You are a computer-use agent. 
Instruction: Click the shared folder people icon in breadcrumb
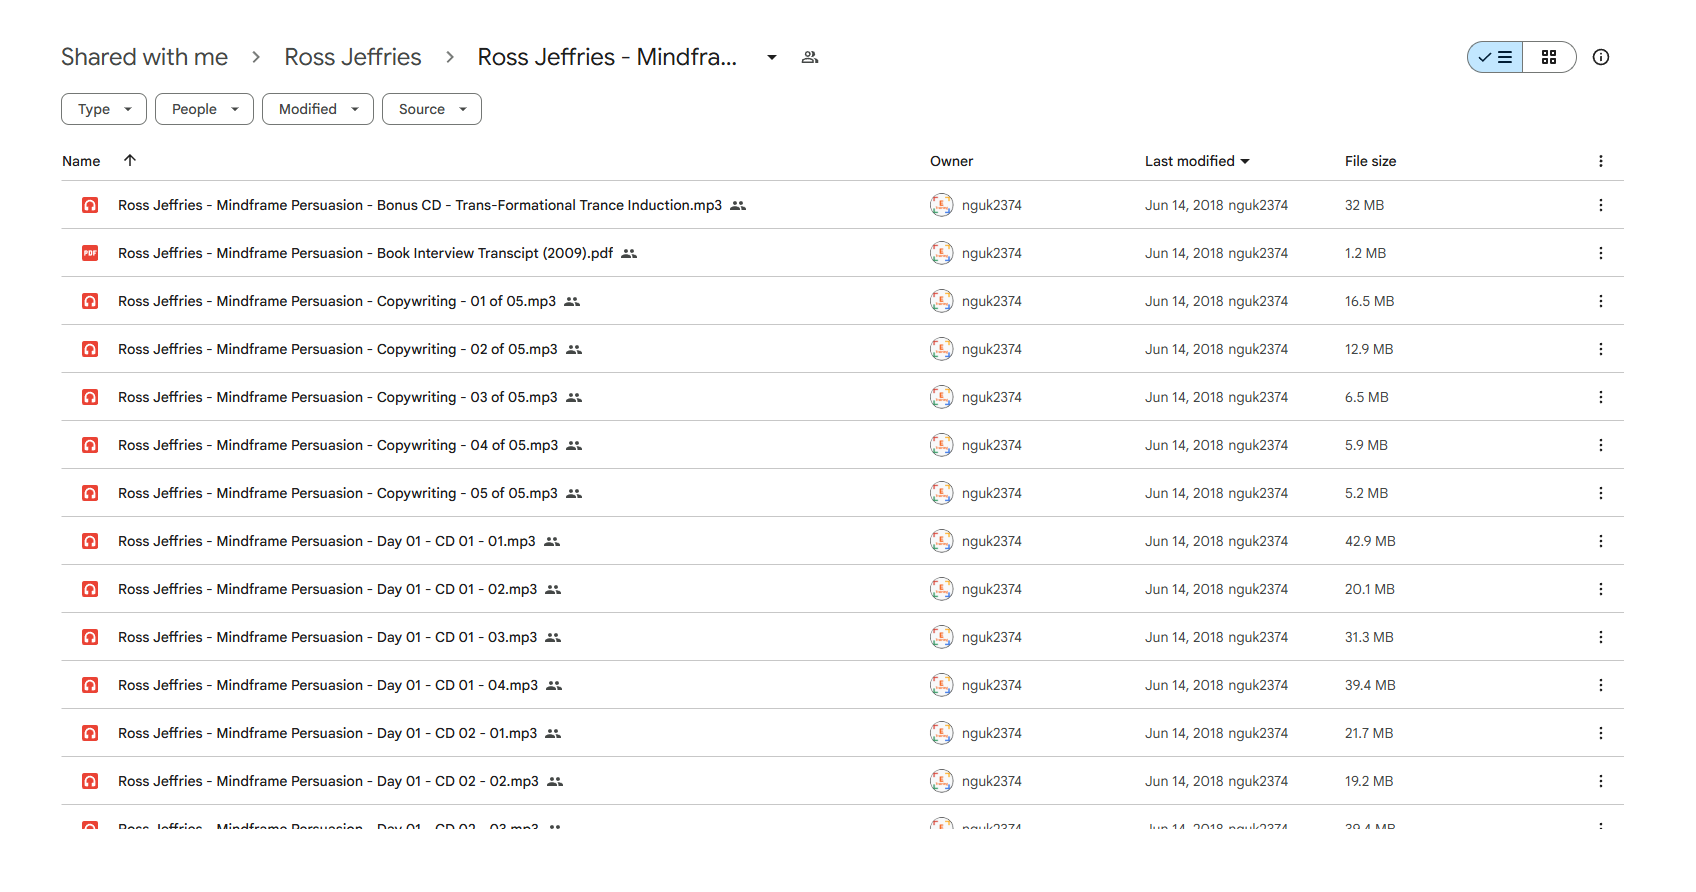810,57
